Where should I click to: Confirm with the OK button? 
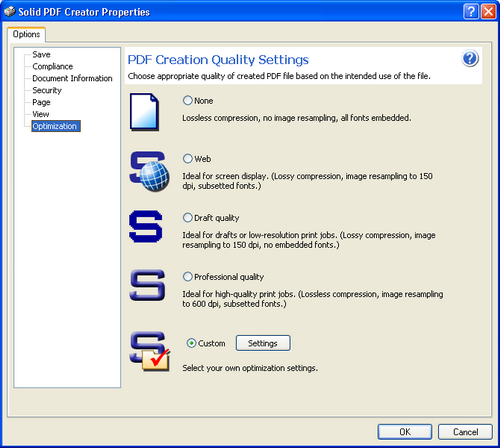pyautogui.click(x=405, y=432)
